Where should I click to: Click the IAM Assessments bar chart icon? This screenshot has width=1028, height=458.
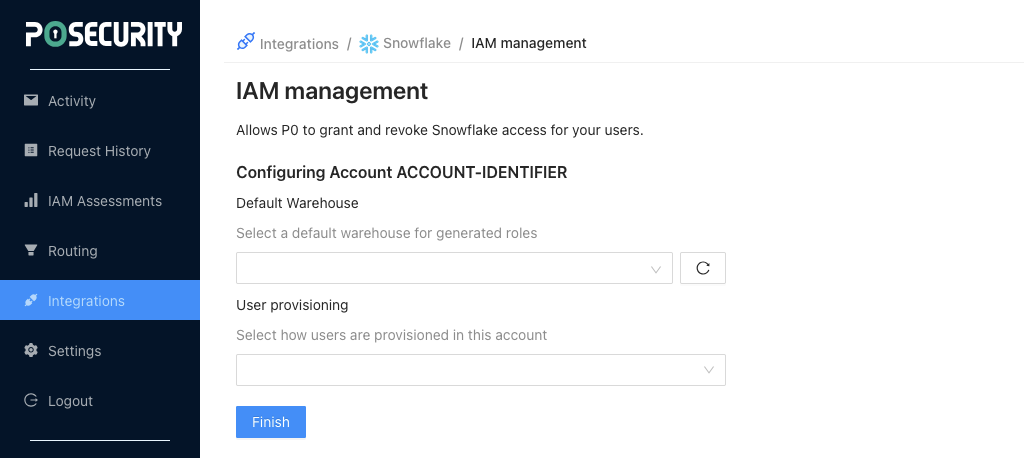click(31, 200)
